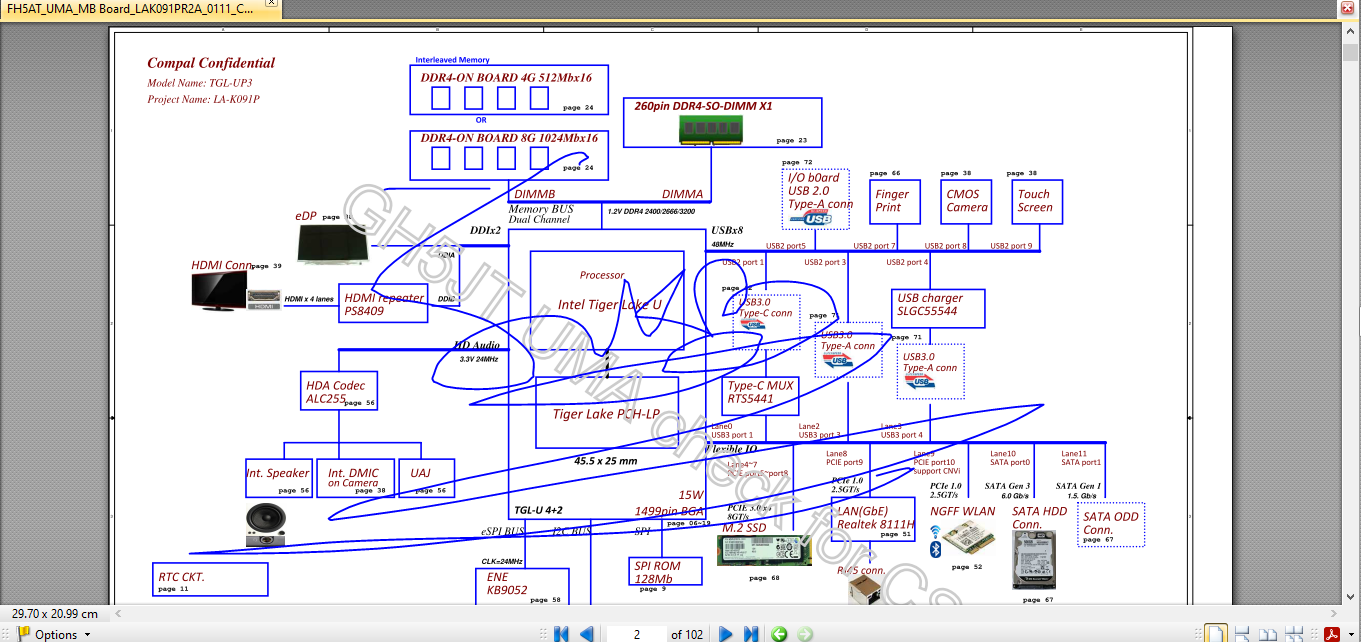Switch to continuous page layout
The width and height of the screenshot is (1361, 642).
(1242, 634)
